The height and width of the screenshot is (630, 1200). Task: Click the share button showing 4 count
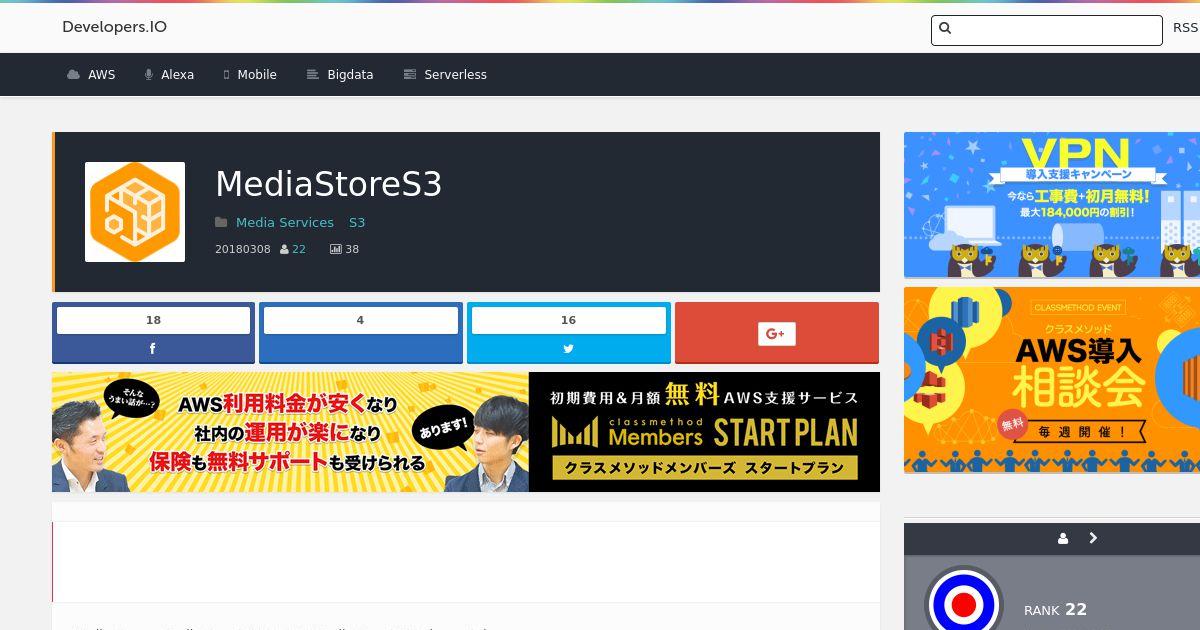coord(360,333)
